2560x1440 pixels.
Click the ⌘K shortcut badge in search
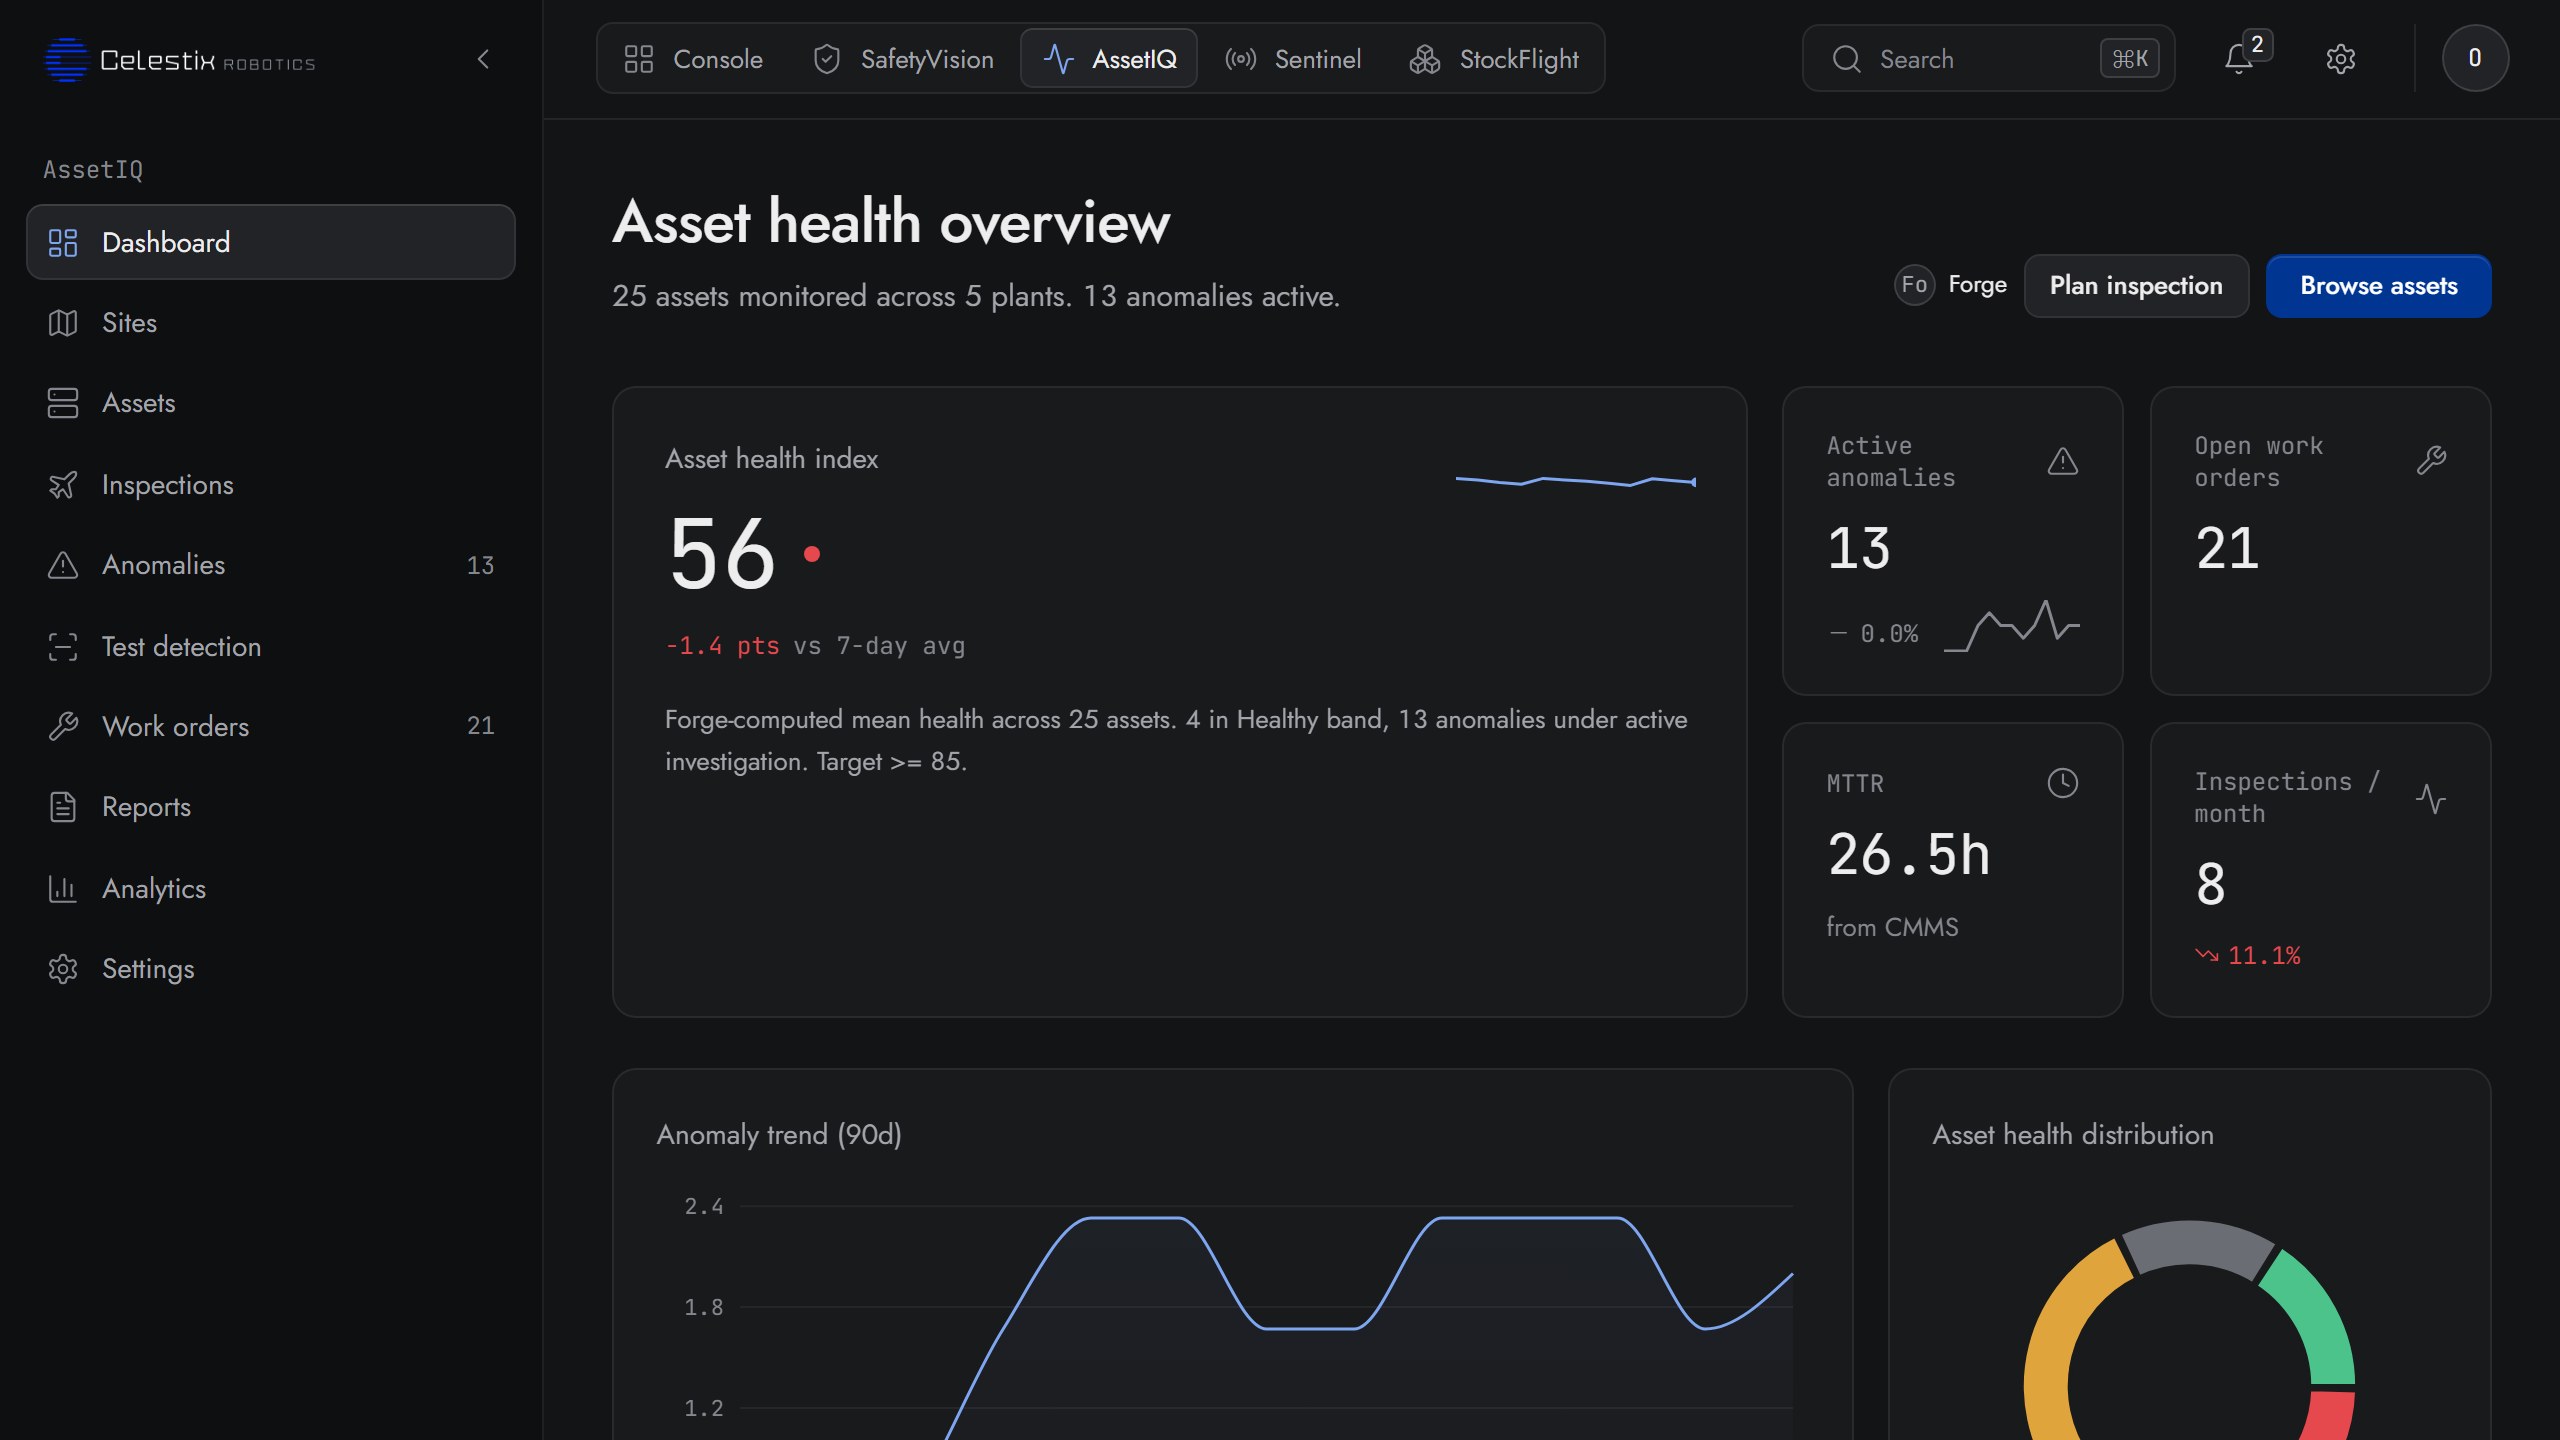click(x=2129, y=59)
